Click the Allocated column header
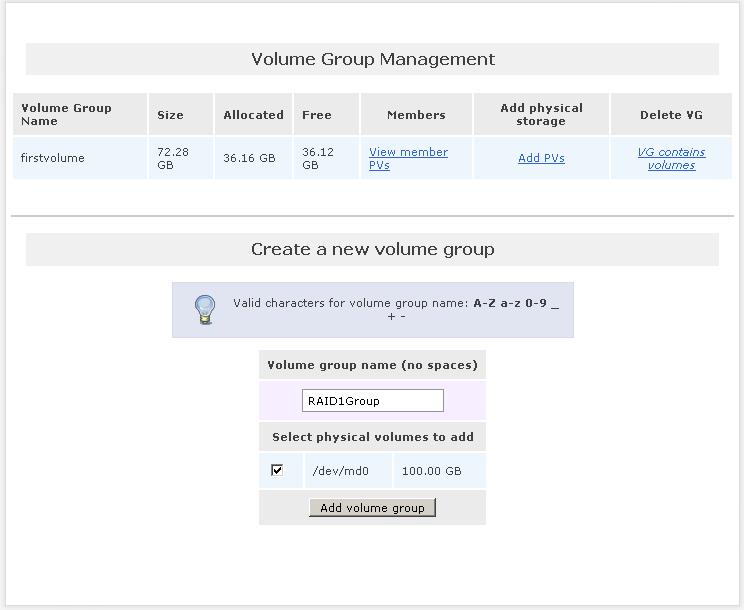This screenshot has width=745, height=610. (x=253, y=115)
